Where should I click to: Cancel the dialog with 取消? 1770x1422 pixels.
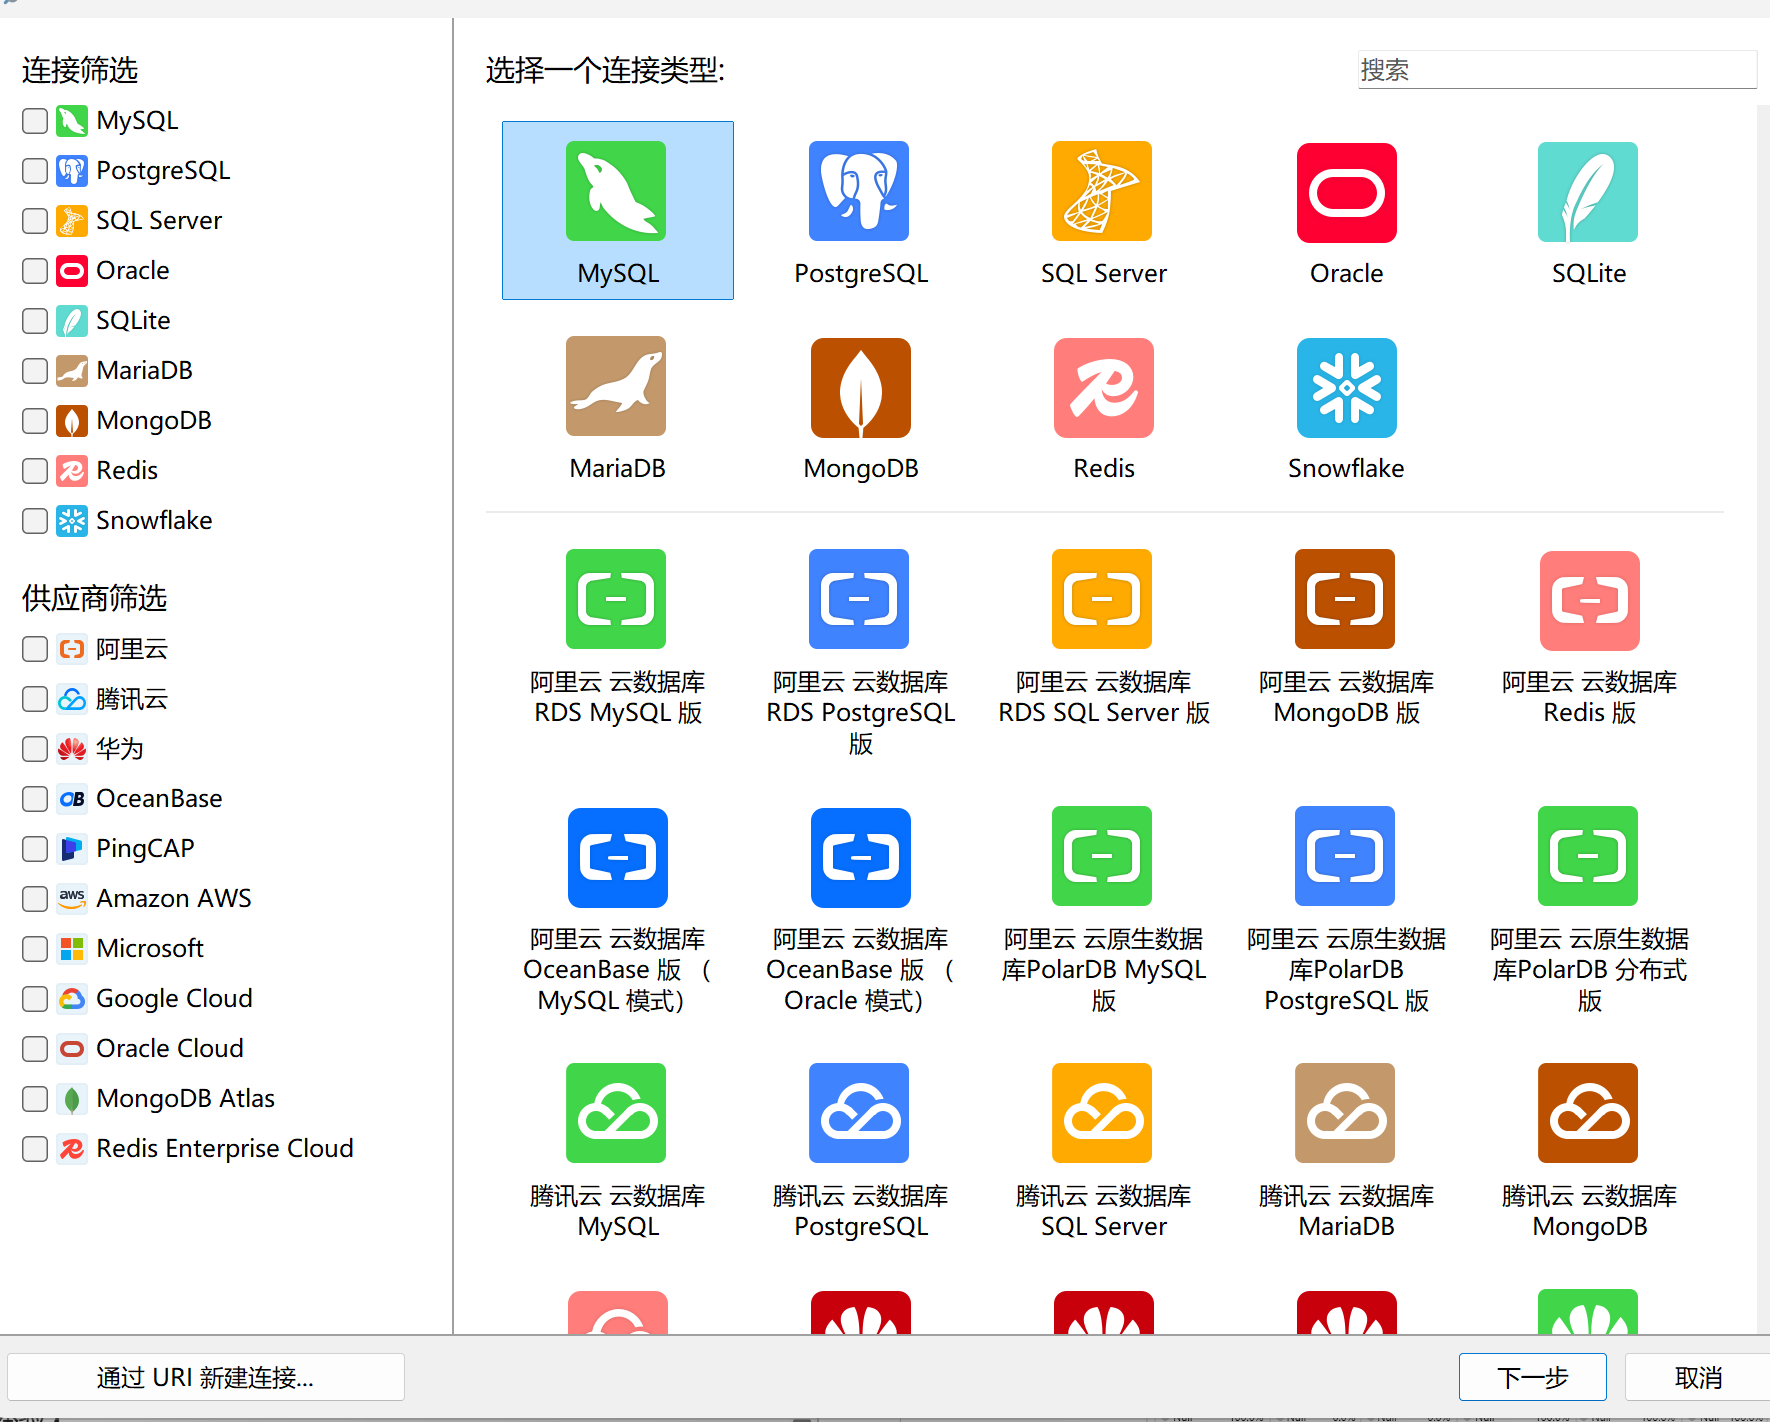pyautogui.click(x=1697, y=1377)
